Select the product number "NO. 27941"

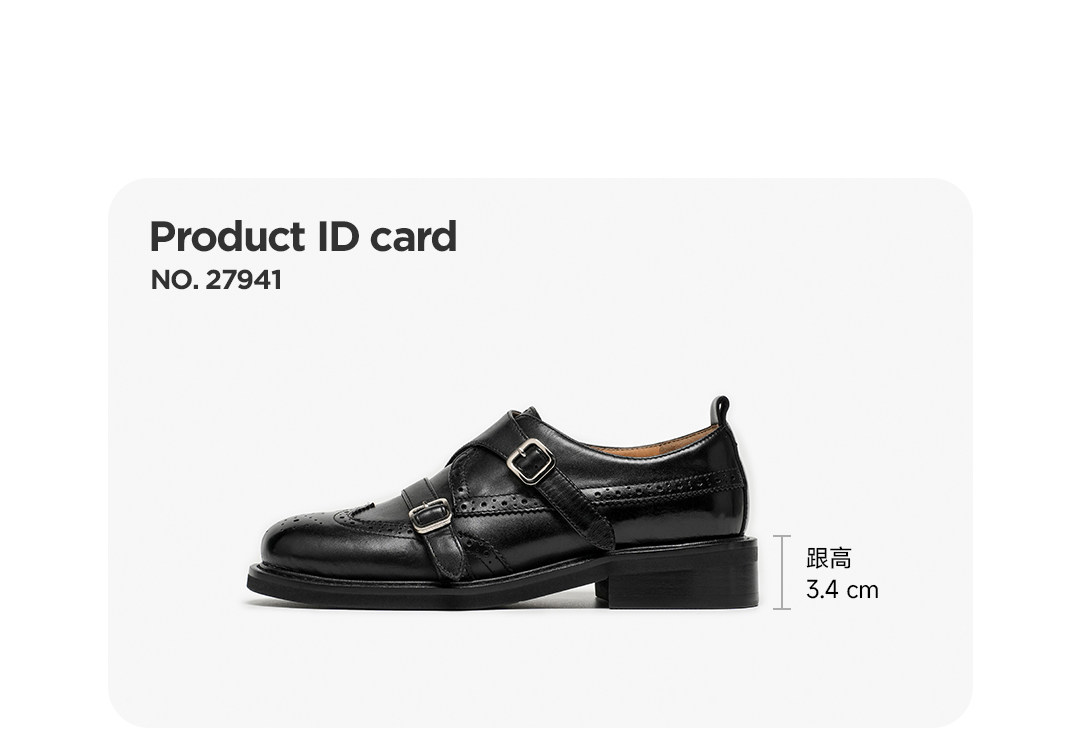point(216,280)
